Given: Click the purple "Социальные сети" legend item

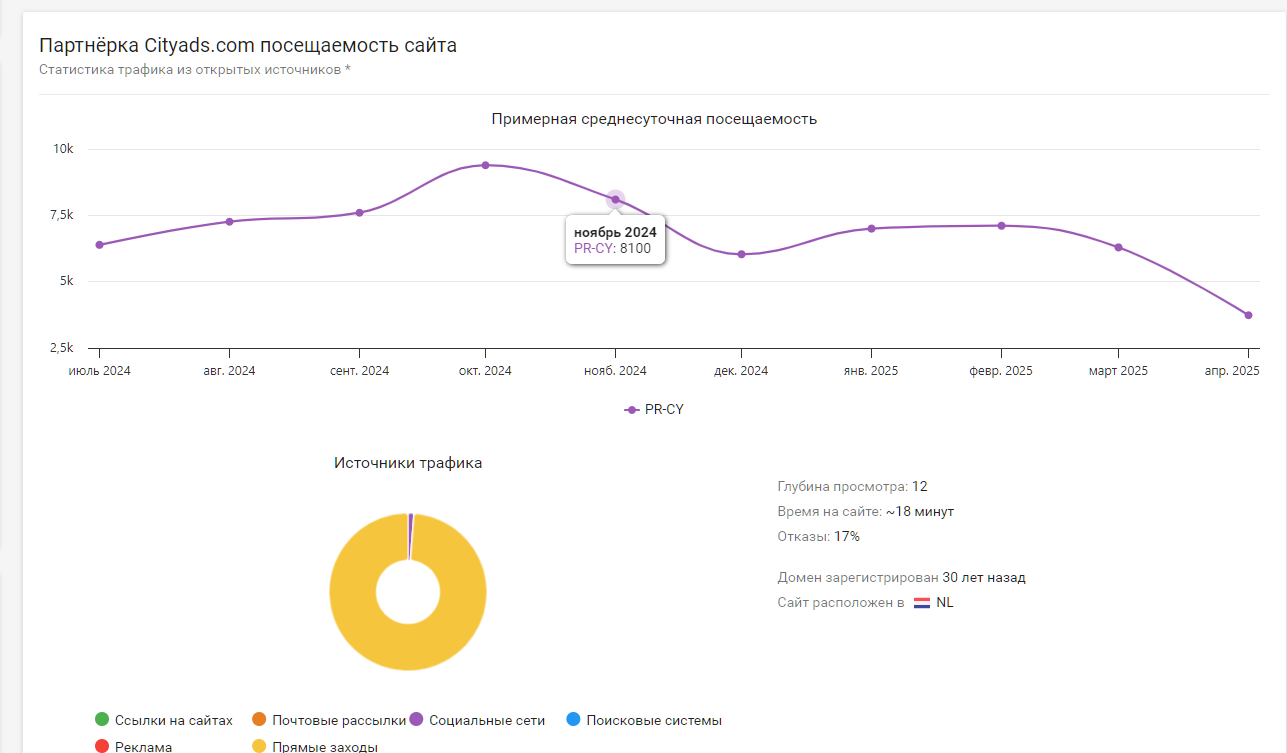Looking at the screenshot, I should [478, 720].
